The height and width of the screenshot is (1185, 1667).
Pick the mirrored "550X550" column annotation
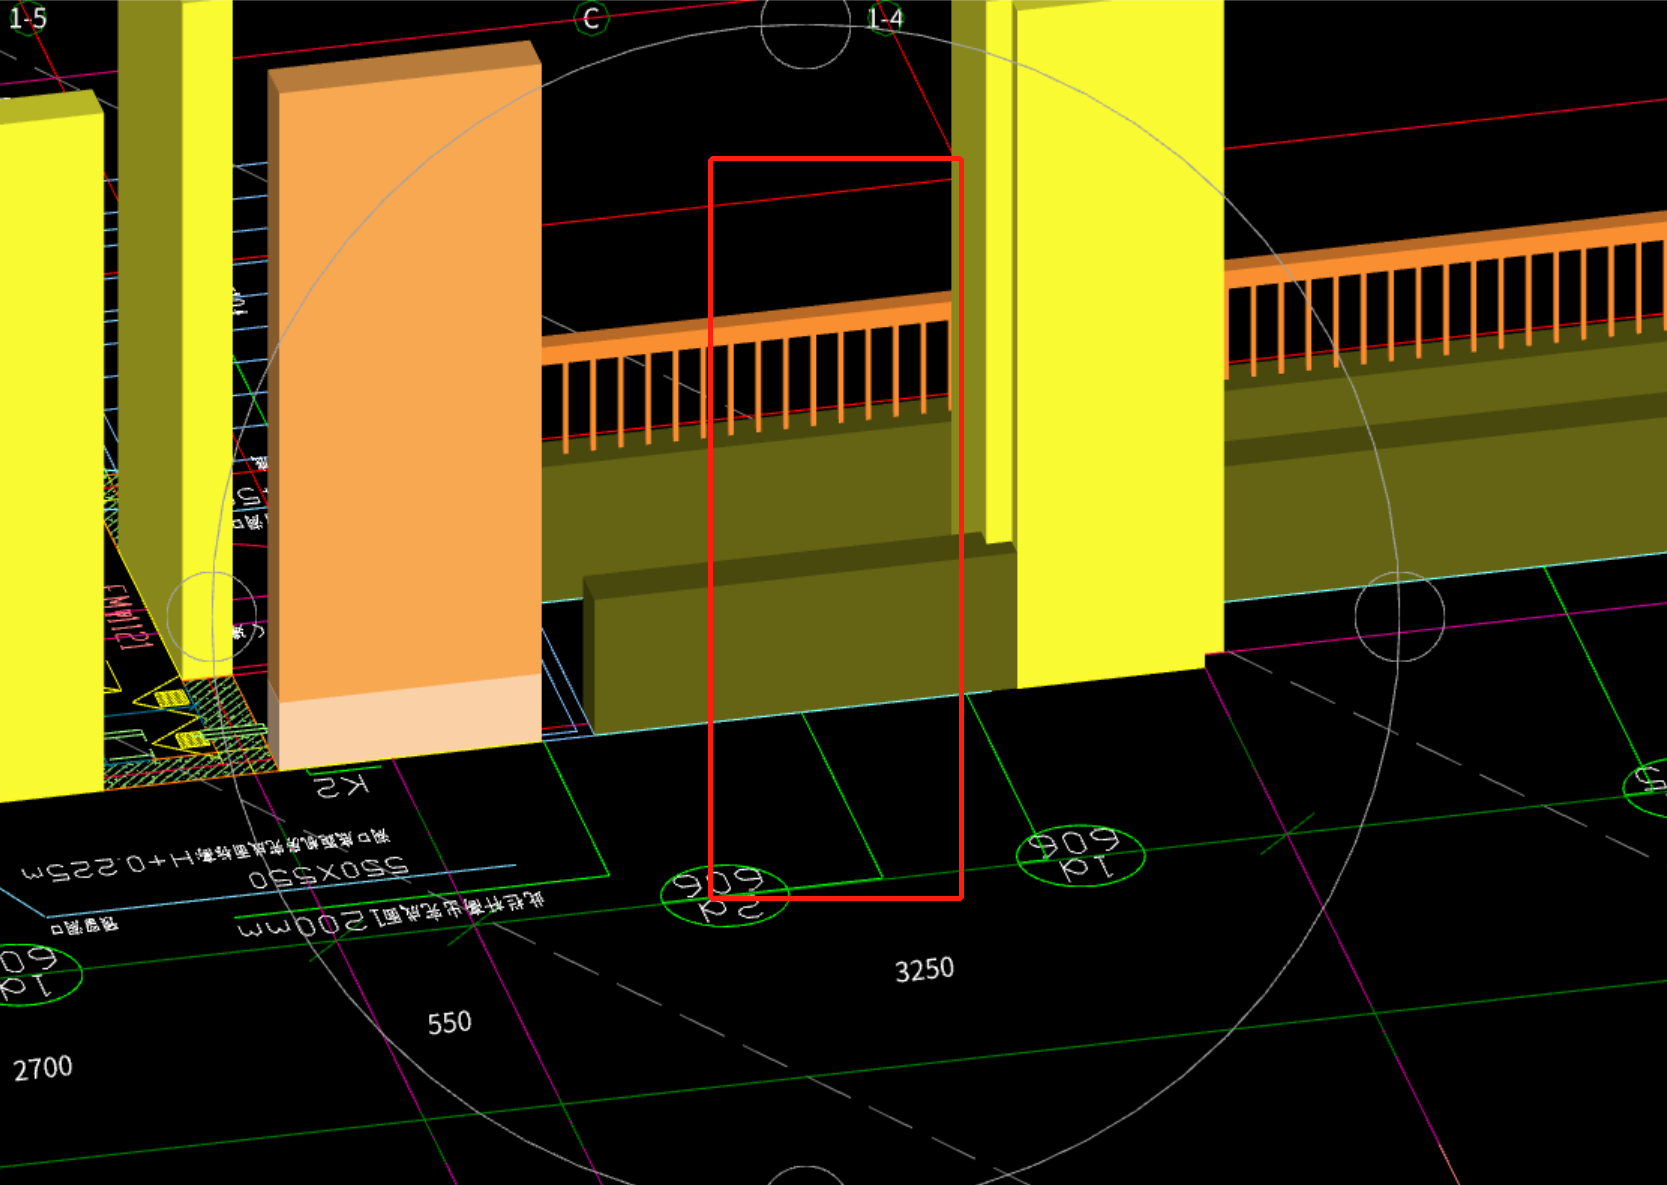(x=329, y=872)
